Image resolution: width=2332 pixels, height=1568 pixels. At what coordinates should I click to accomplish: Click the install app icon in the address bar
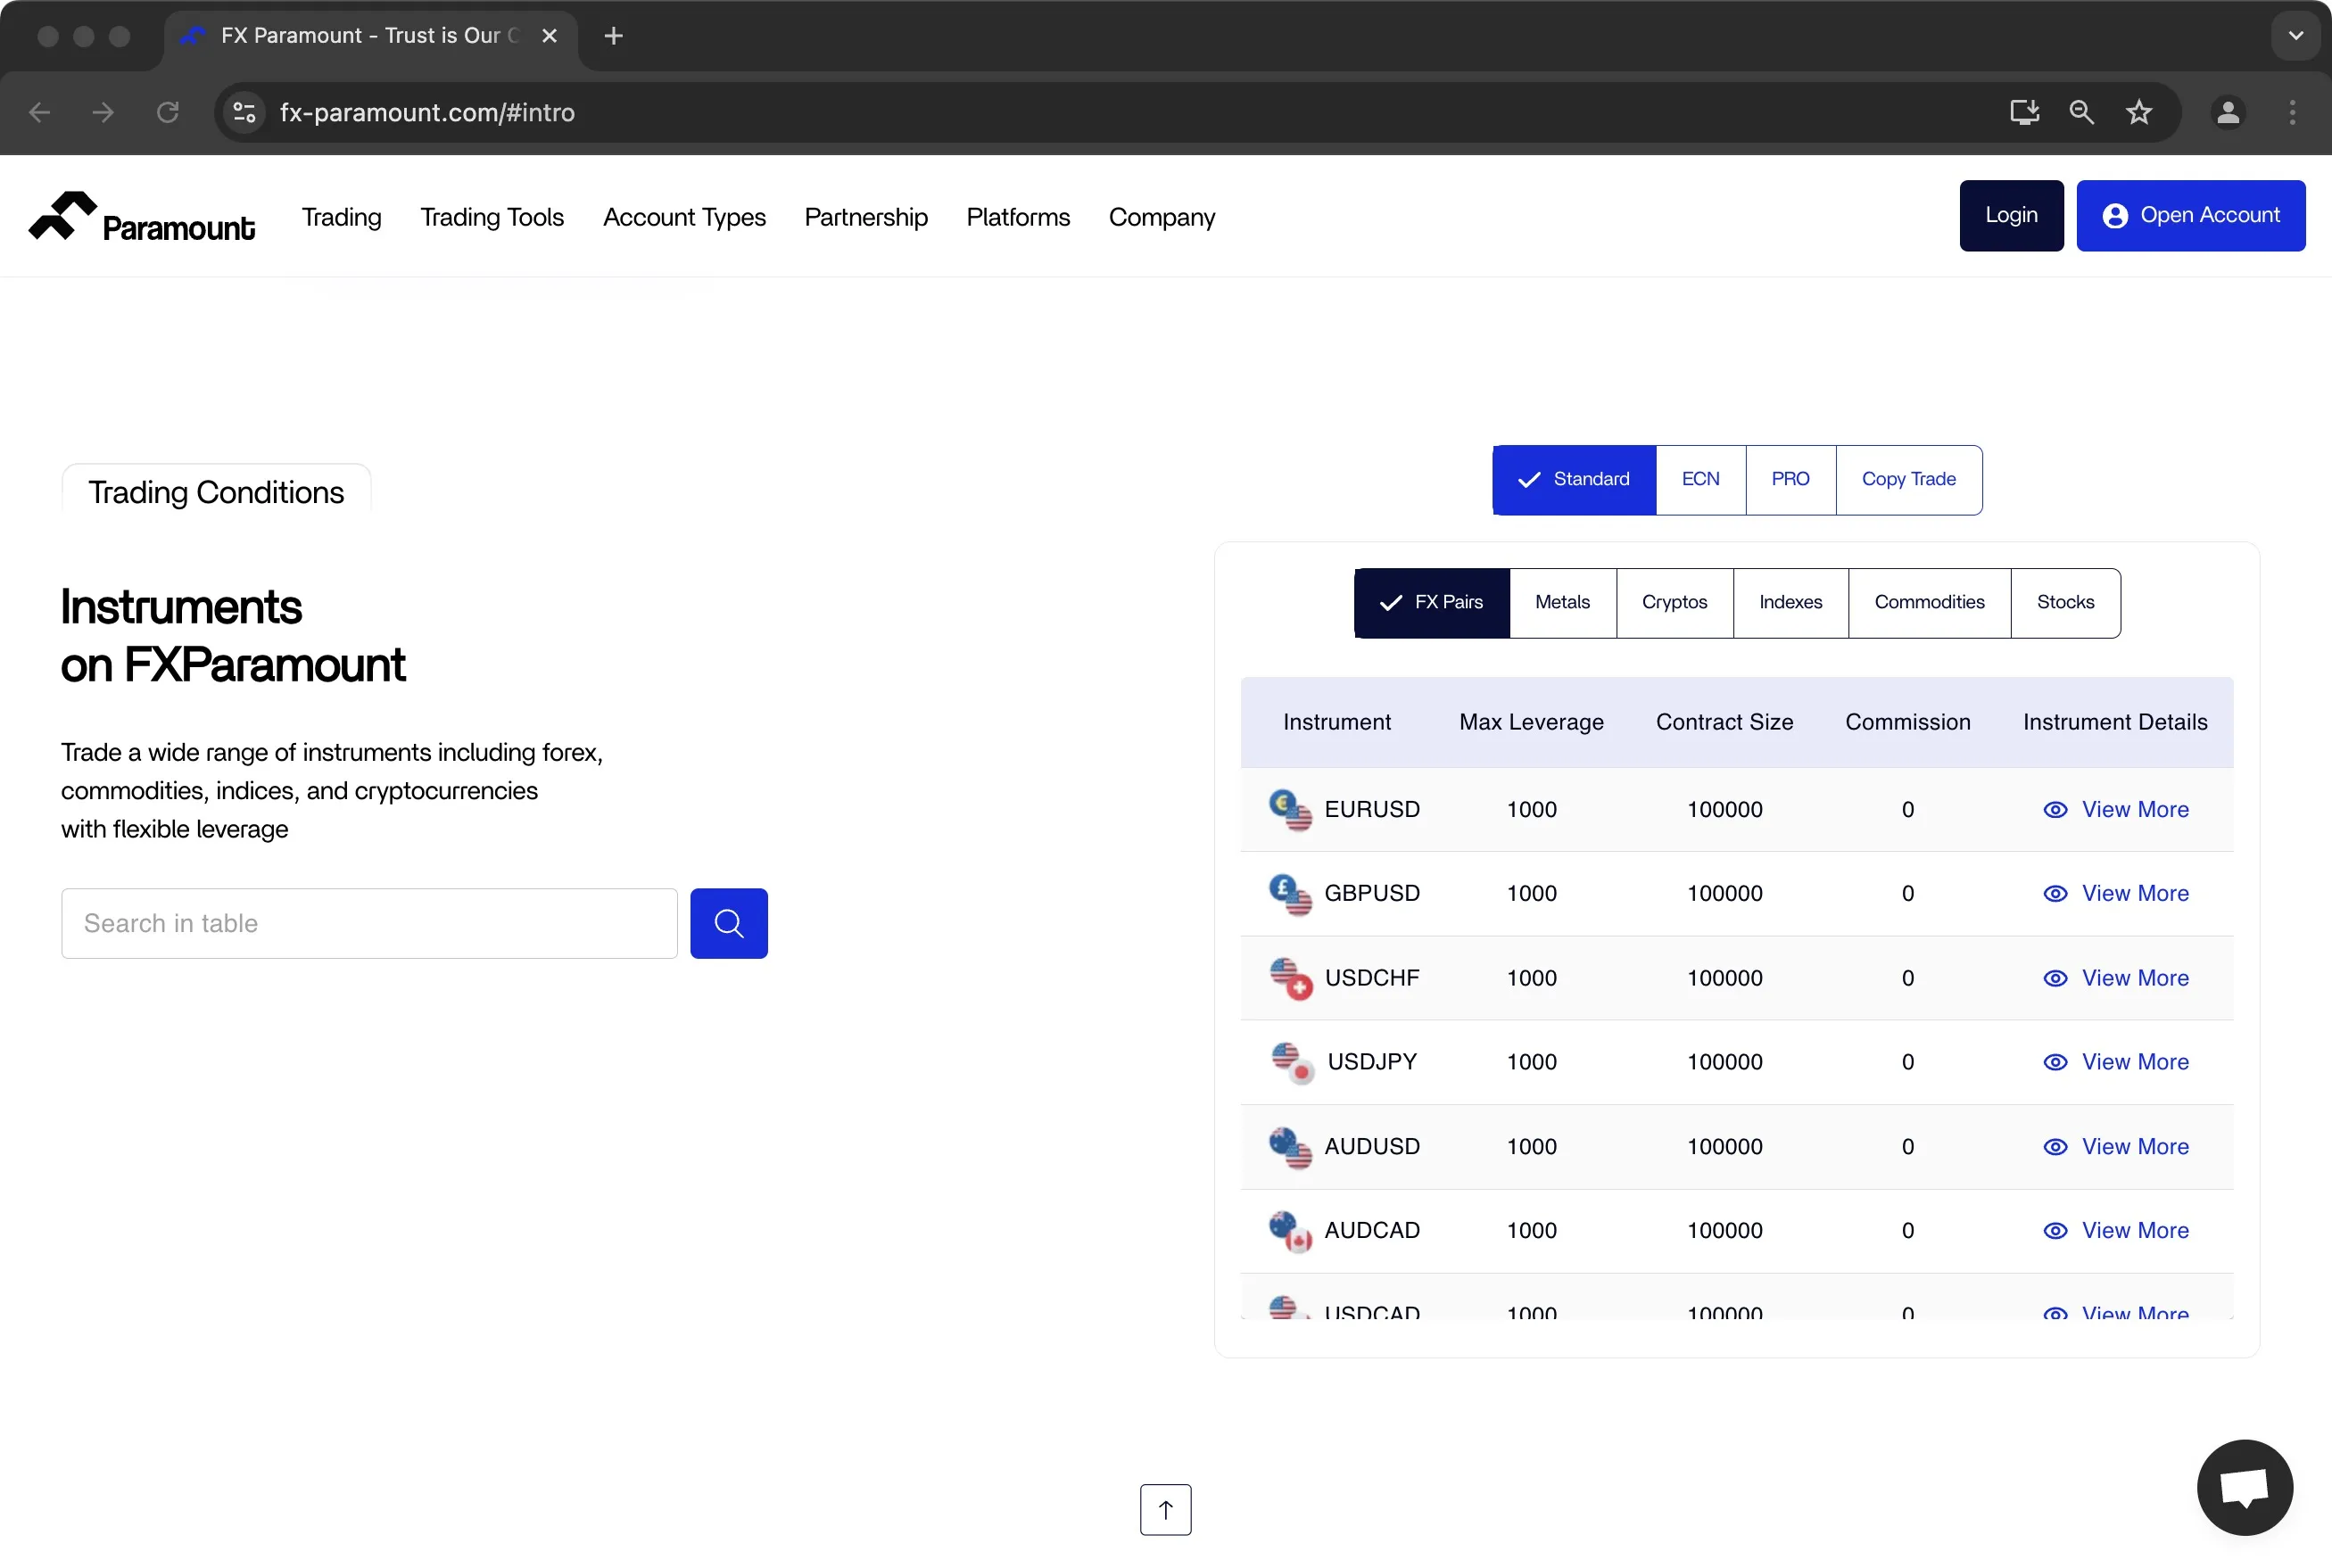pos(2024,112)
